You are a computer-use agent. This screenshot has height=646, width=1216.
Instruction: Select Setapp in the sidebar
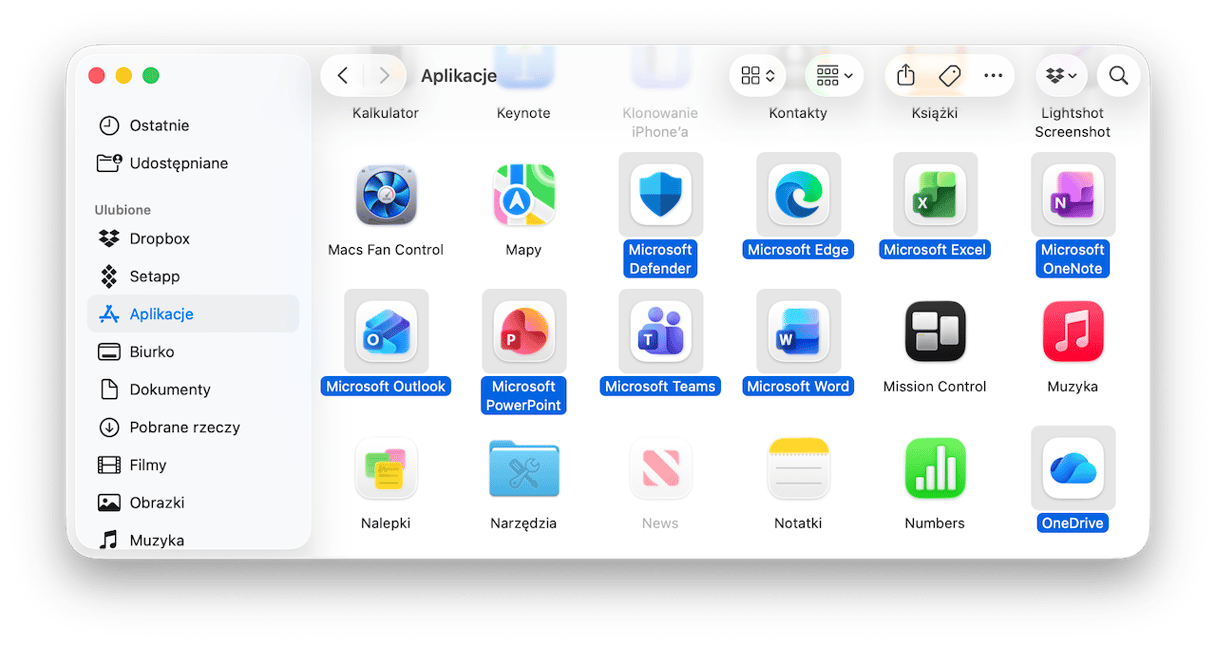pos(193,277)
